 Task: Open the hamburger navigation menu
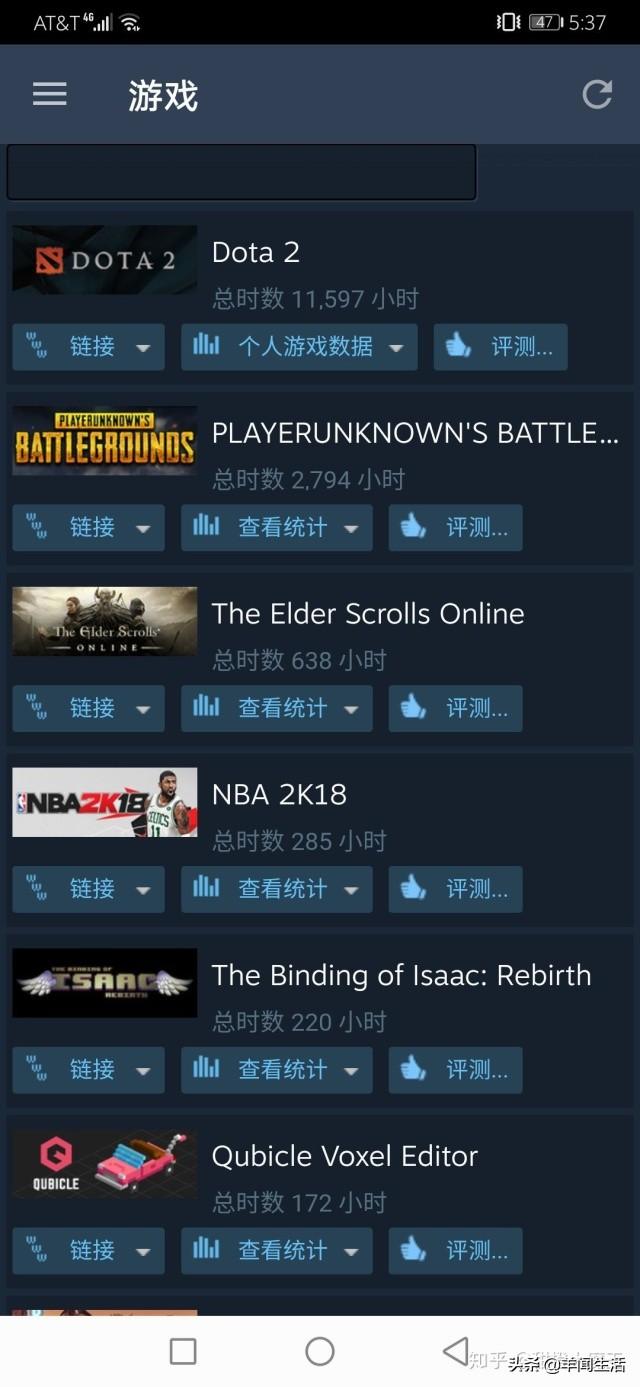point(49,94)
